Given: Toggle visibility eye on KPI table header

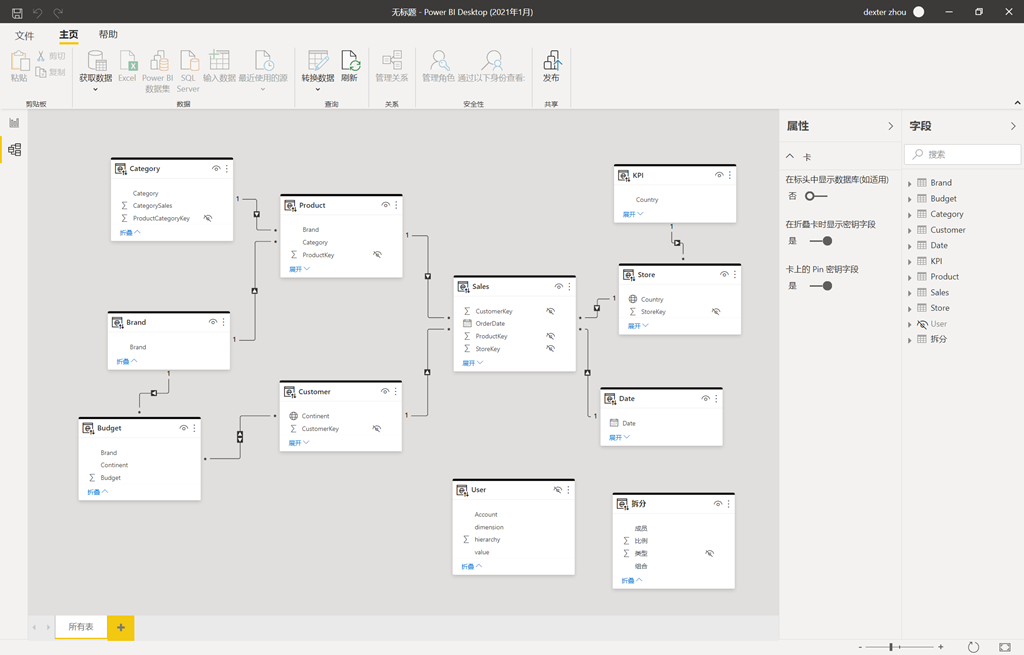Looking at the screenshot, I should [718, 175].
